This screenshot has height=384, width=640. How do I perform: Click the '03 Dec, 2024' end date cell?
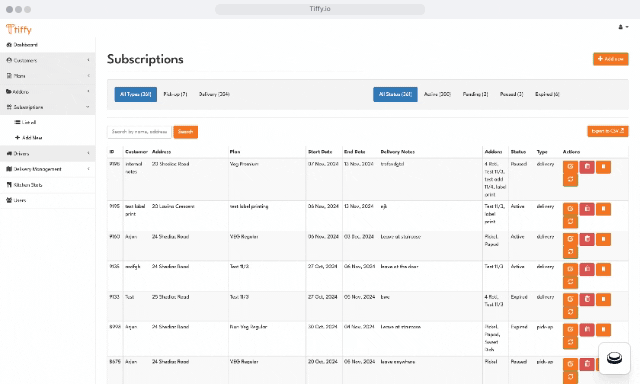tap(359, 237)
